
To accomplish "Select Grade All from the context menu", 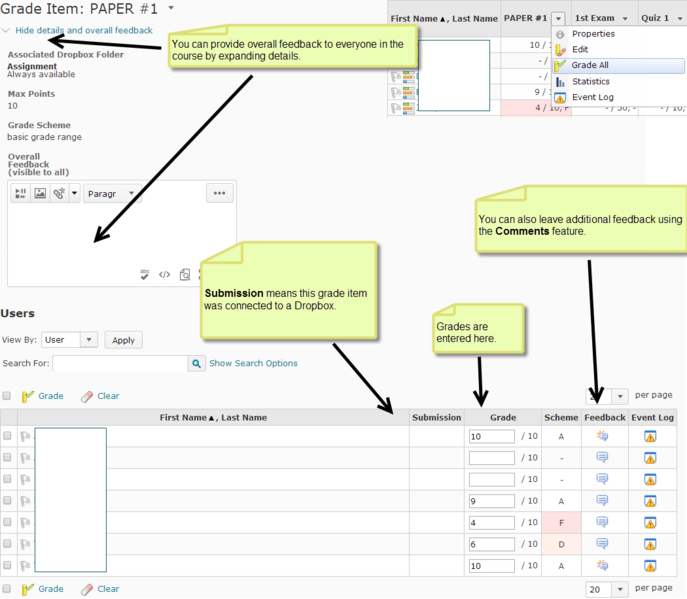I will 590,66.
